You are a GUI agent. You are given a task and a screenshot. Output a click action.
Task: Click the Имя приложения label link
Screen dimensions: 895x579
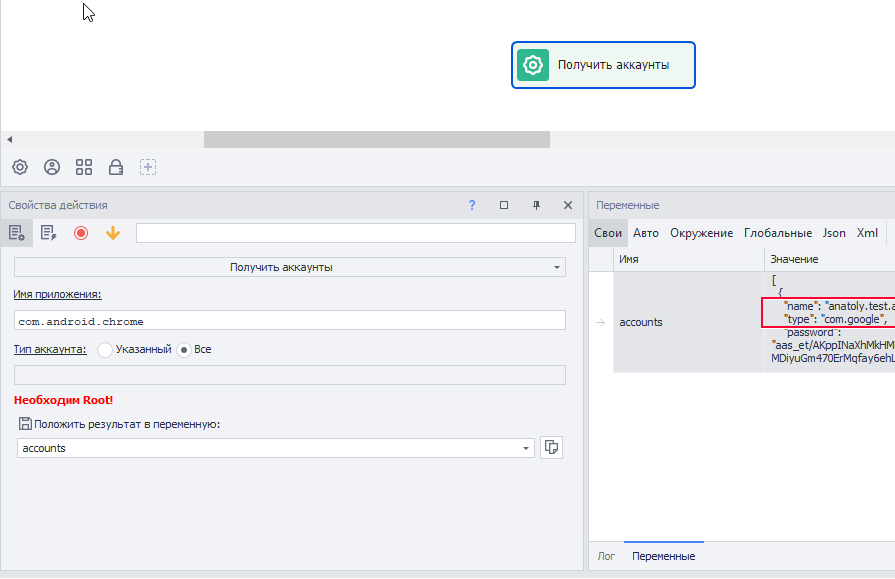[x=58, y=295]
